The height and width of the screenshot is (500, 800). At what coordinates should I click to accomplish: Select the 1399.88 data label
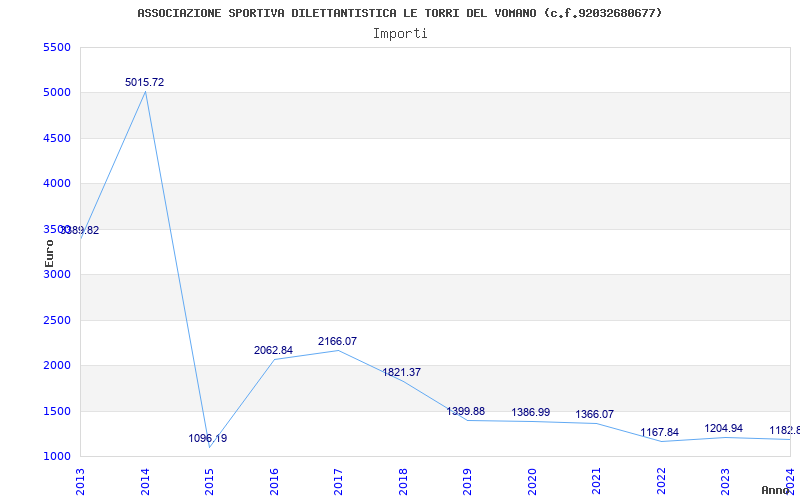[x=466, y=411]
